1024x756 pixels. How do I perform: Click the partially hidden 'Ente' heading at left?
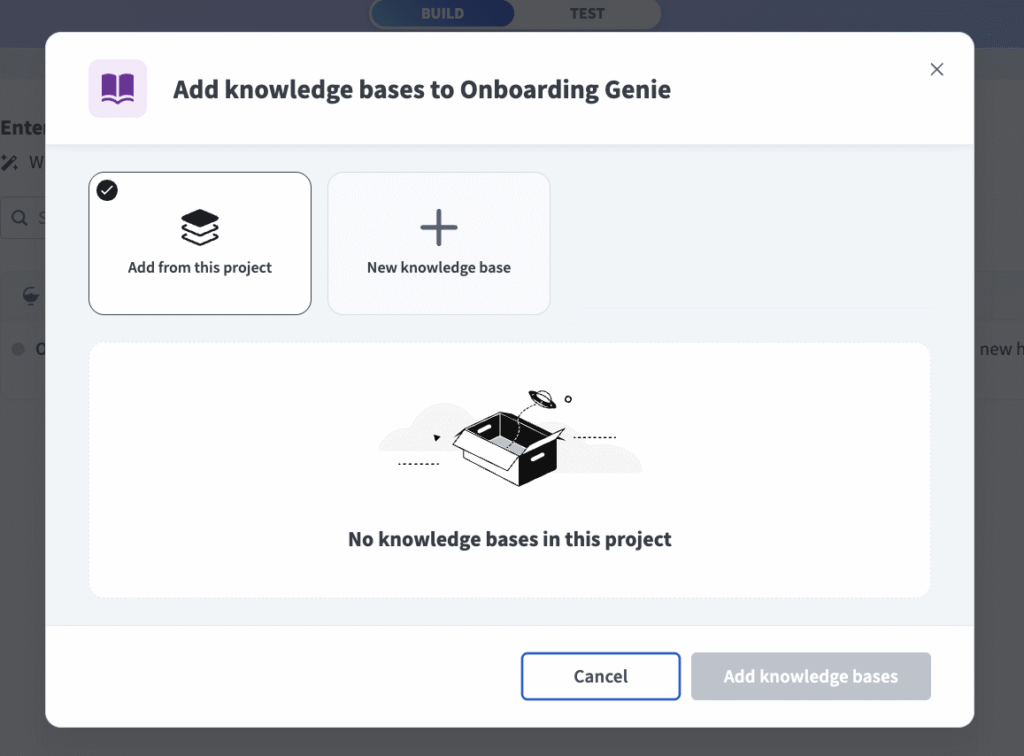(22, 128)
